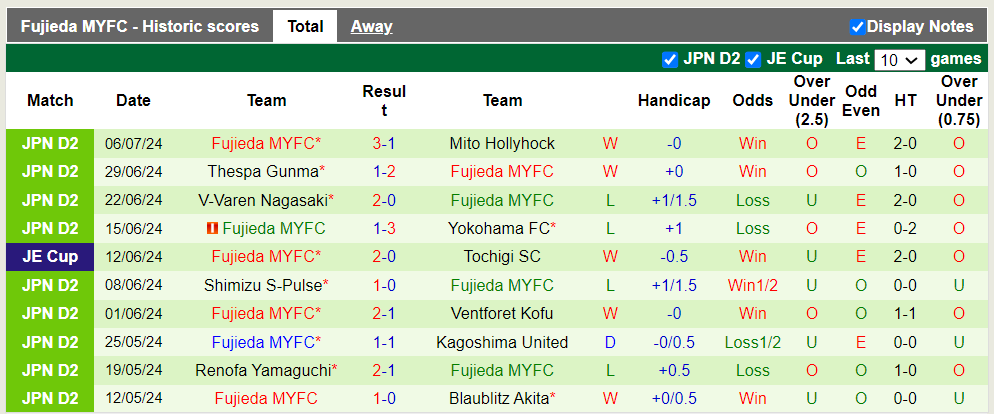The image size is (994, 414).
Task: Click the red card icon beside Fujieda MYFC
Action: [x=212, y=228]
